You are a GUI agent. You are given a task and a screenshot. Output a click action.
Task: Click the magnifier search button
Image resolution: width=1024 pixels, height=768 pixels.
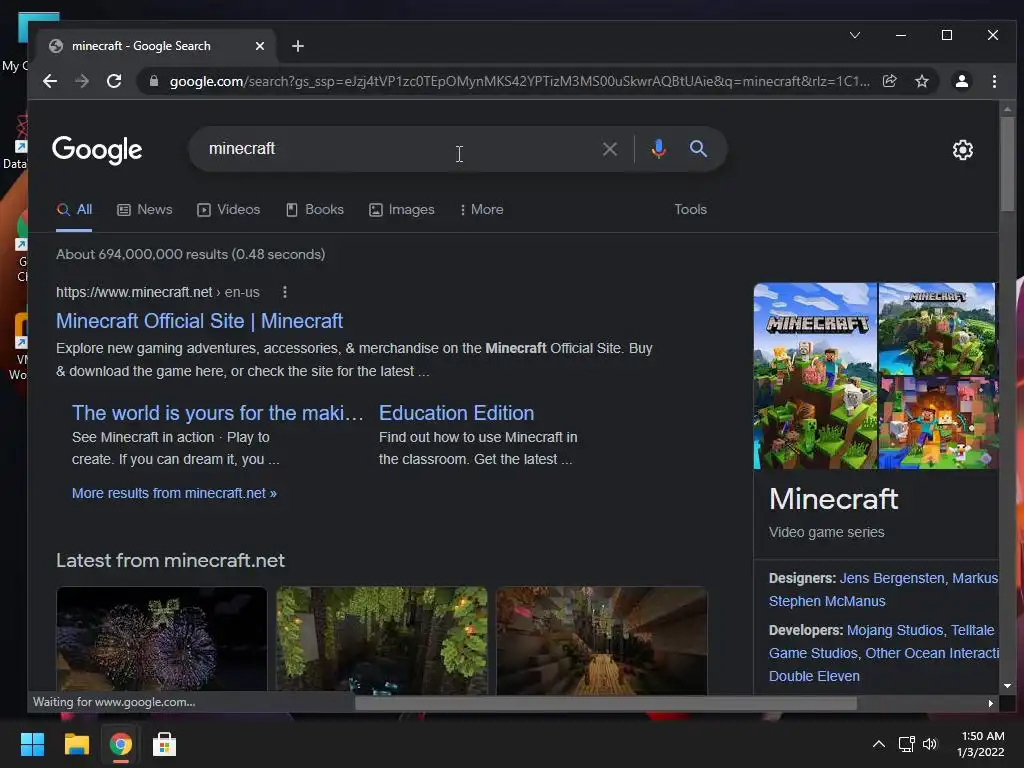pos(698,149)
